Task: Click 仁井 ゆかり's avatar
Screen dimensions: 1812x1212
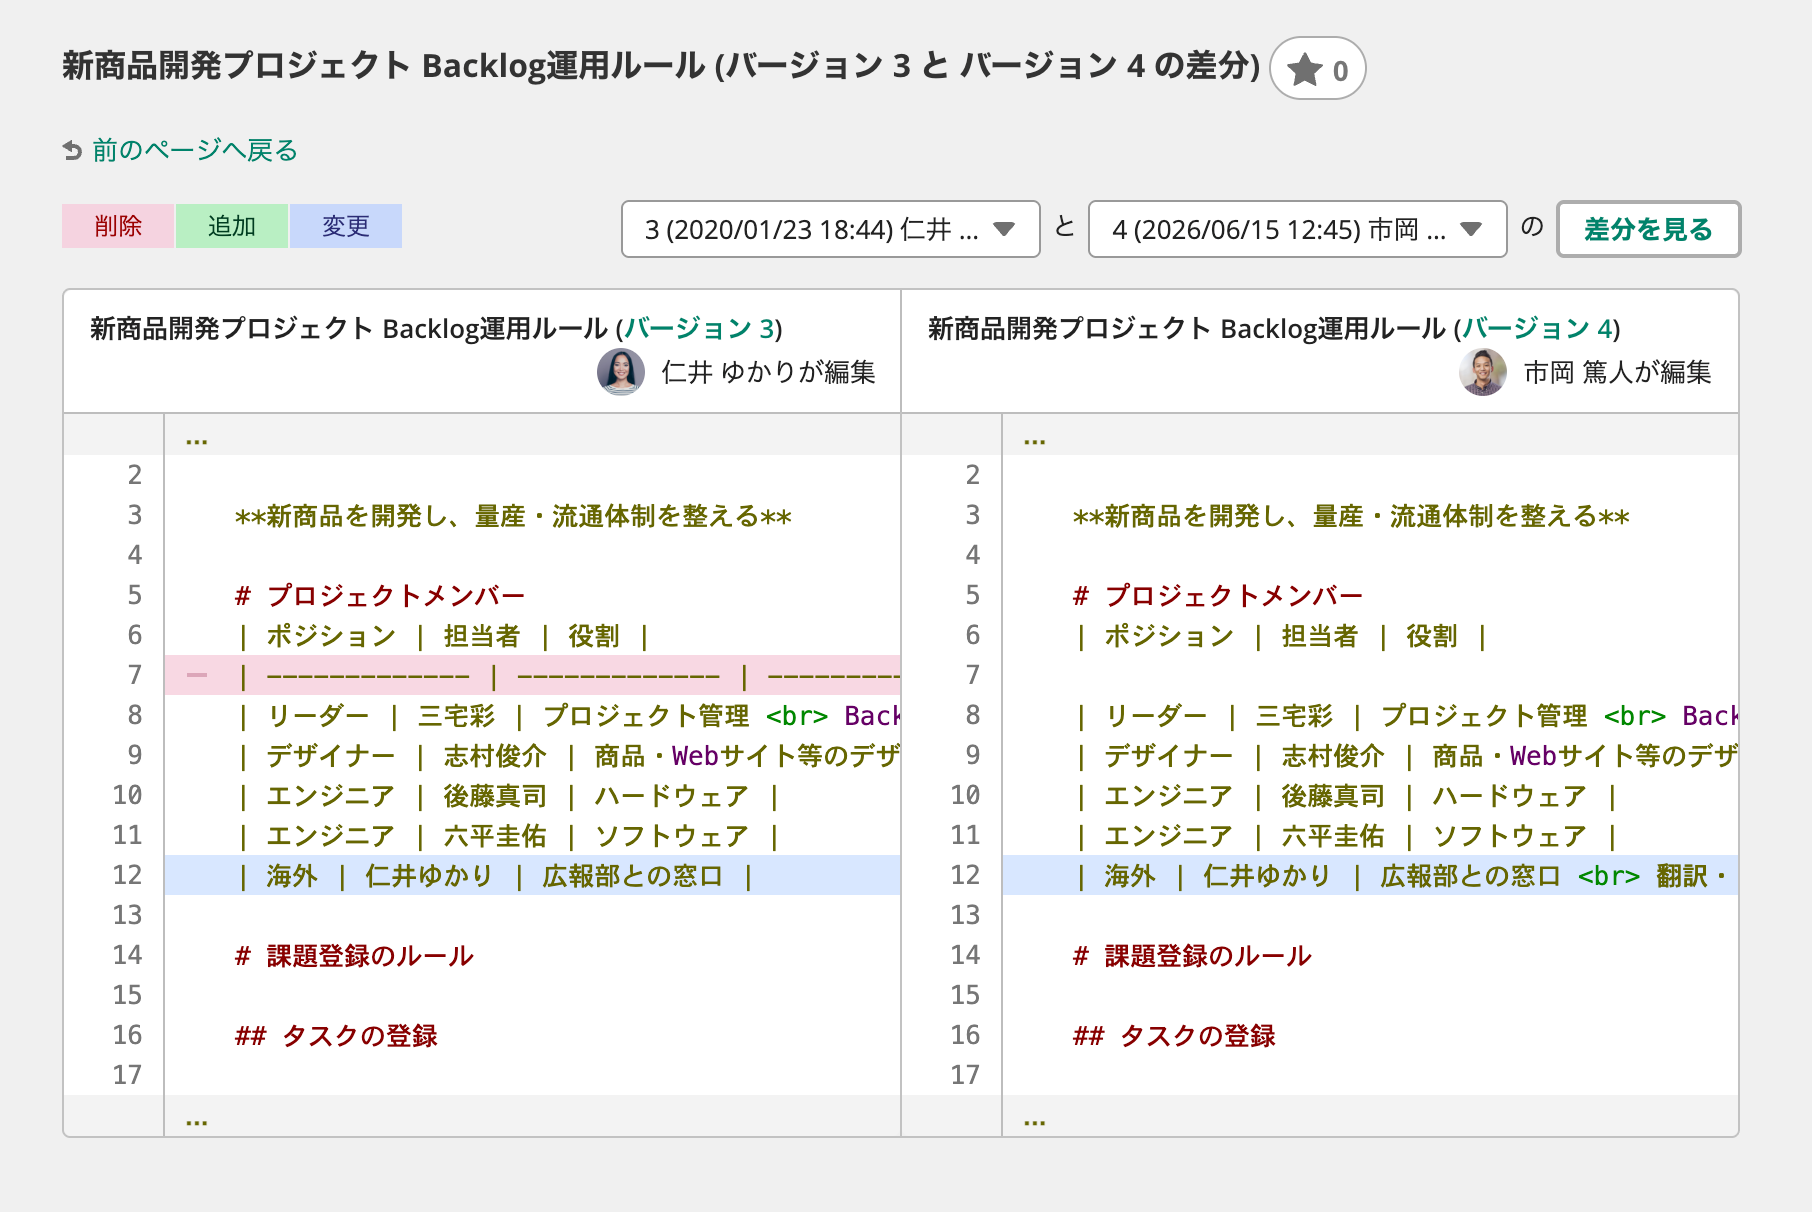Action: [x=621, y=372]
